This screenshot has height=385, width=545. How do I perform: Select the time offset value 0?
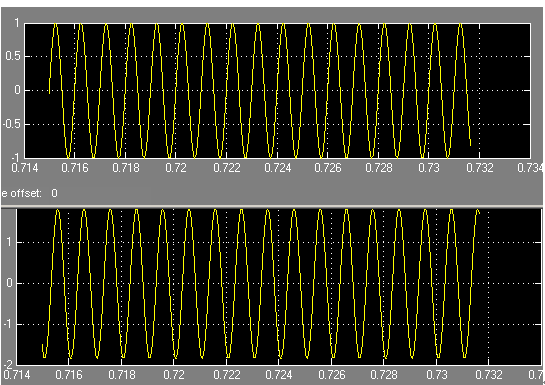coord(54,193)
